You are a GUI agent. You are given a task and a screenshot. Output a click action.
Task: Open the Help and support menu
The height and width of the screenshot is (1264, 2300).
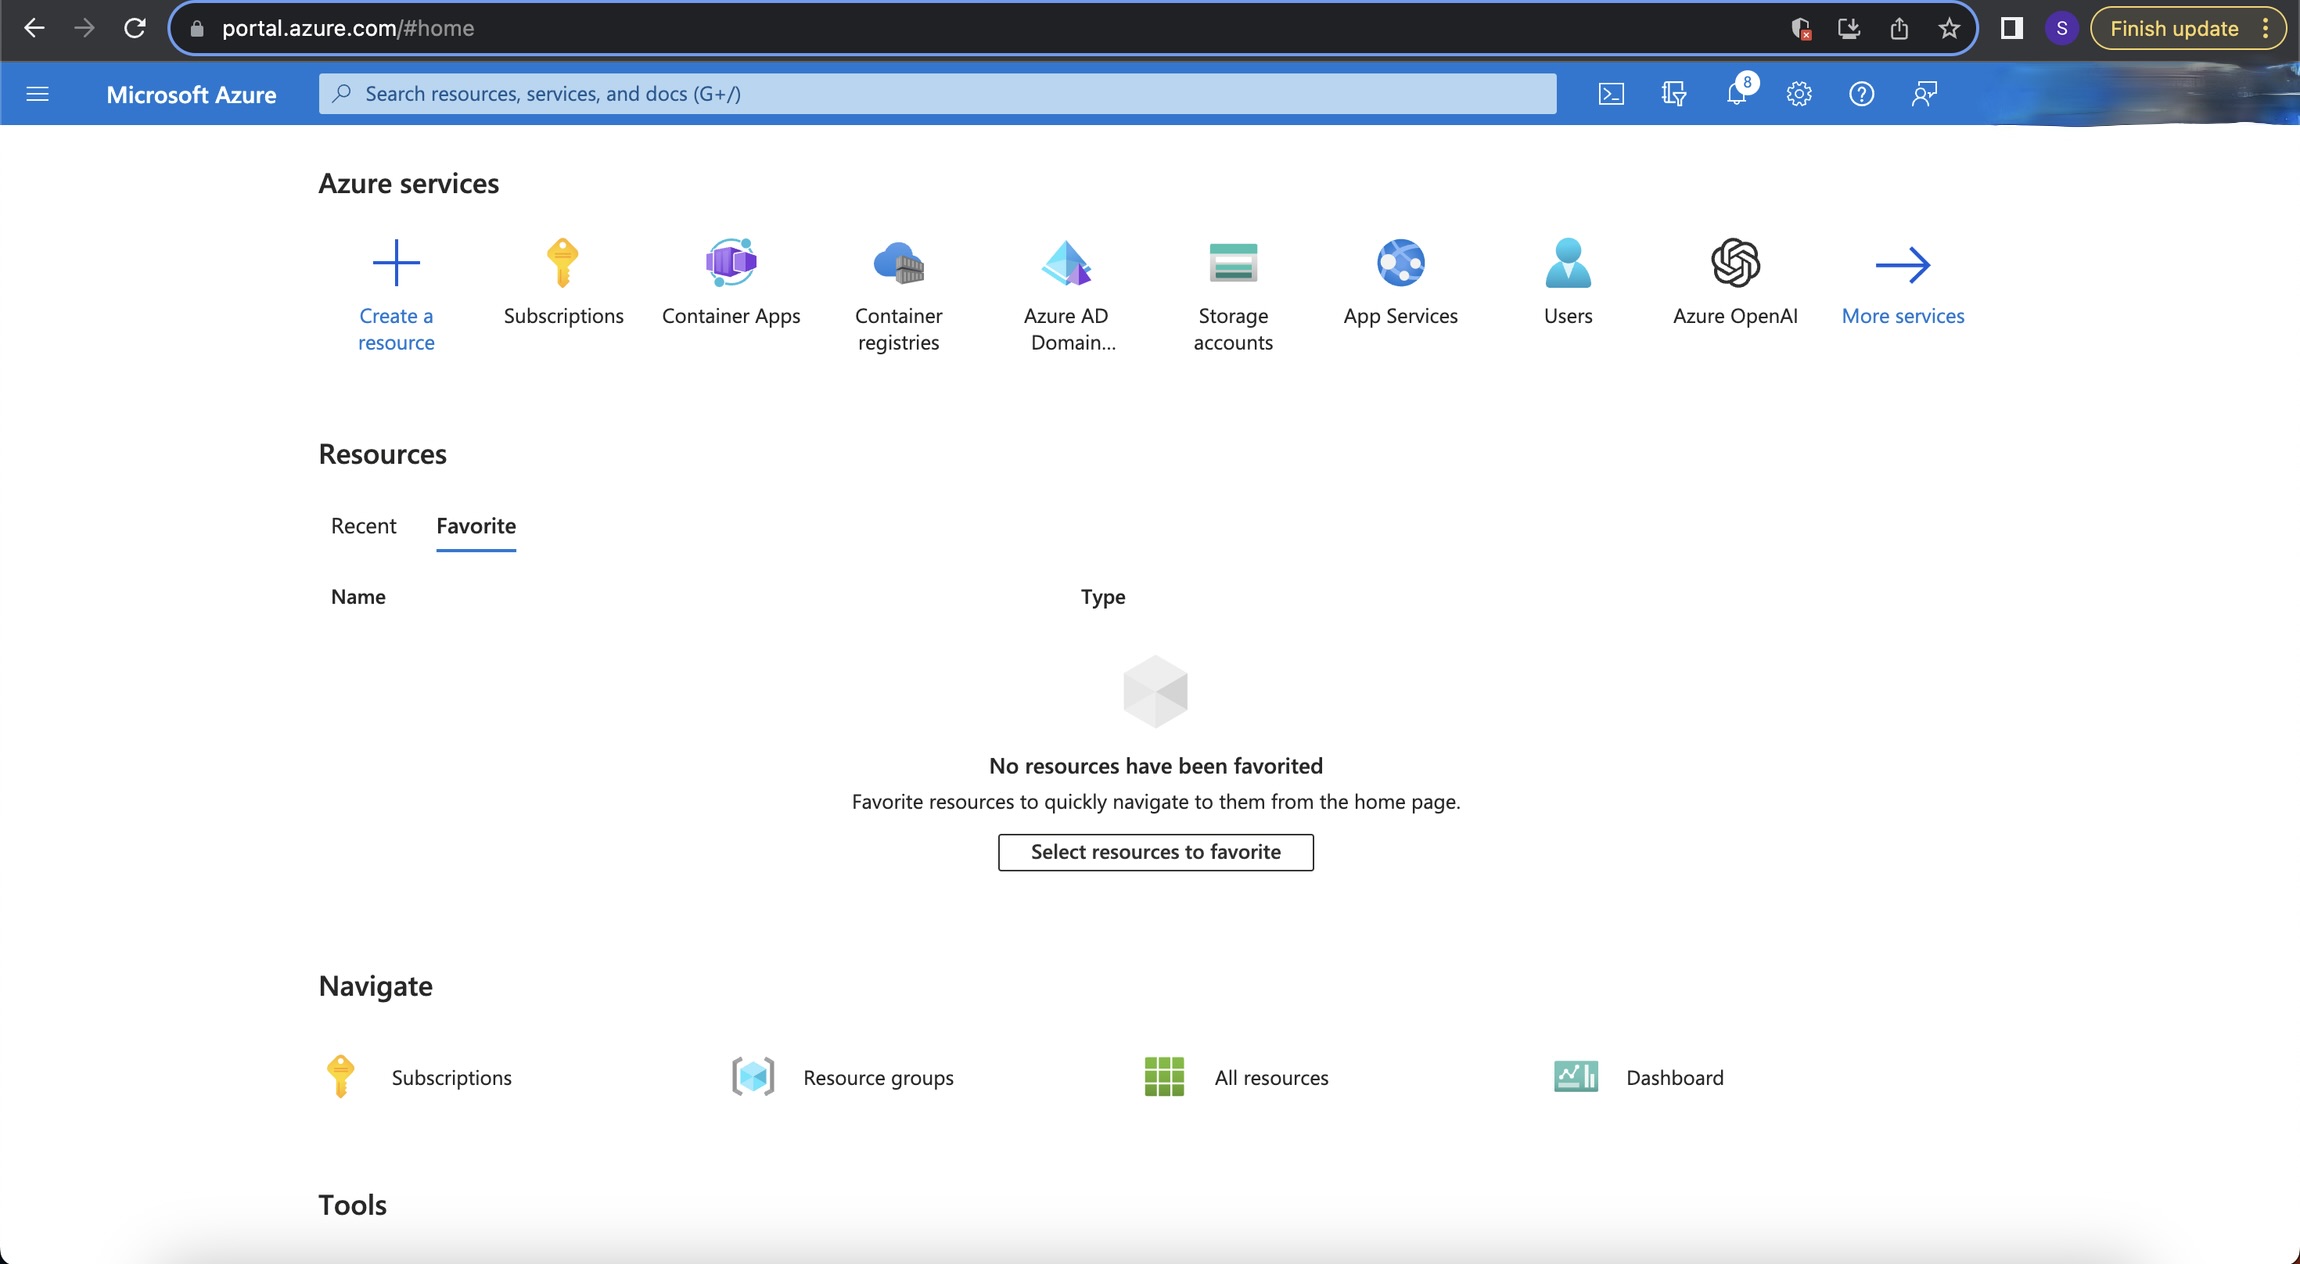1861,93
